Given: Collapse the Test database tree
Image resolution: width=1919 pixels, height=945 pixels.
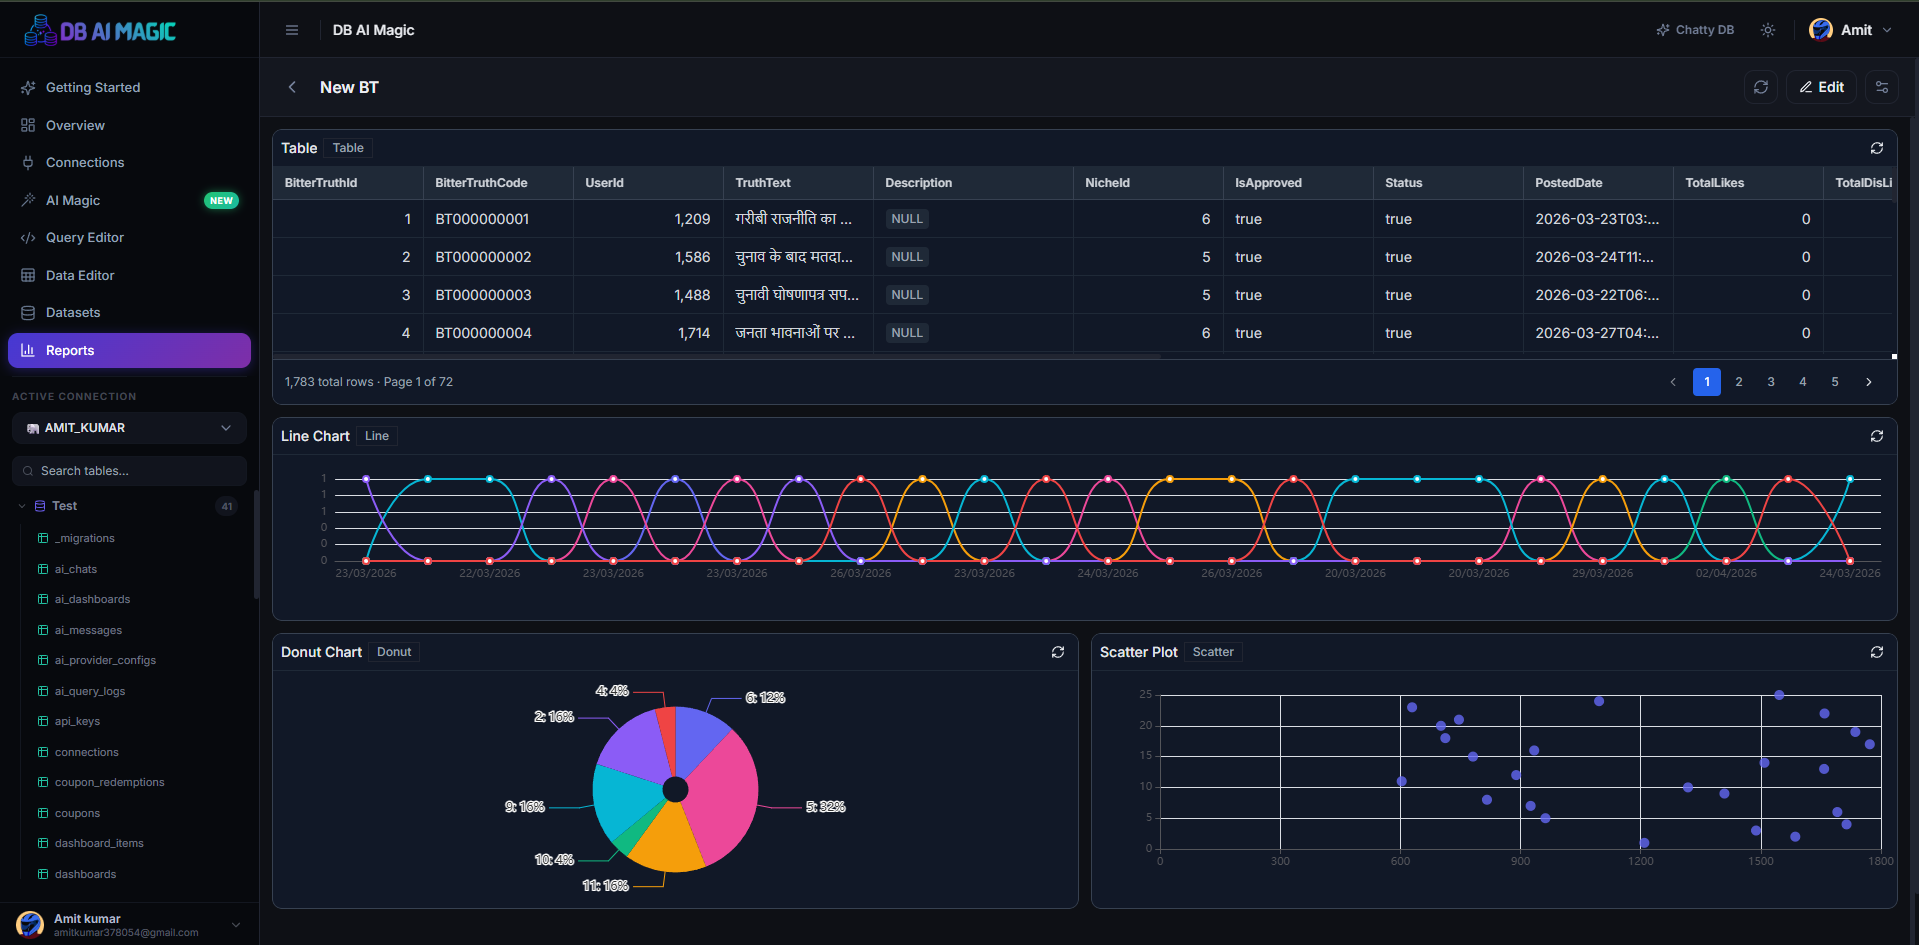Looking at the screenshot, I should point(22,506).
